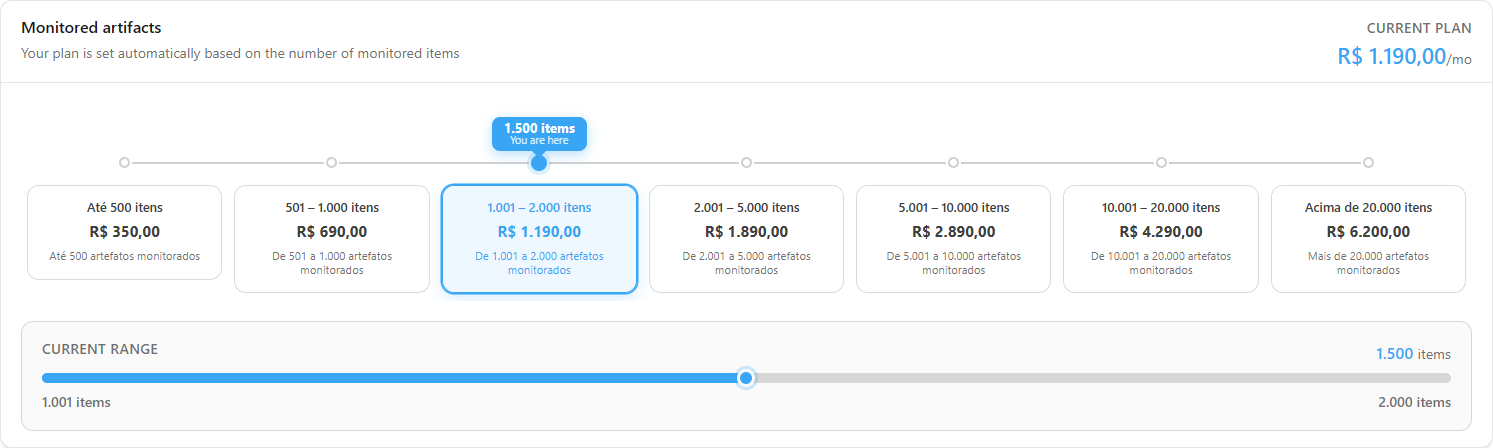Select the Até 500 itens plan card
This screenshot has height=448, width=1493.
[124, 232]
